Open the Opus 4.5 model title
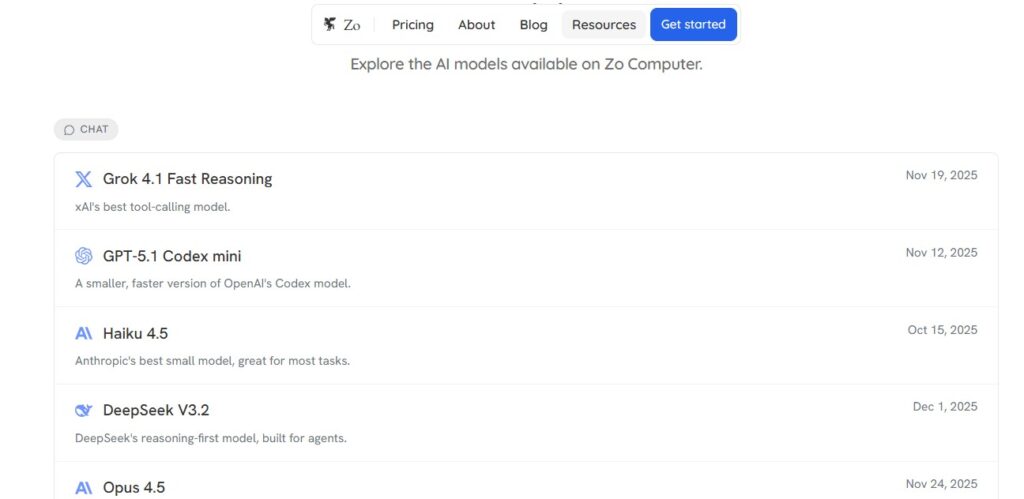This screenshot has height=499, width=1024. (134, 488)
